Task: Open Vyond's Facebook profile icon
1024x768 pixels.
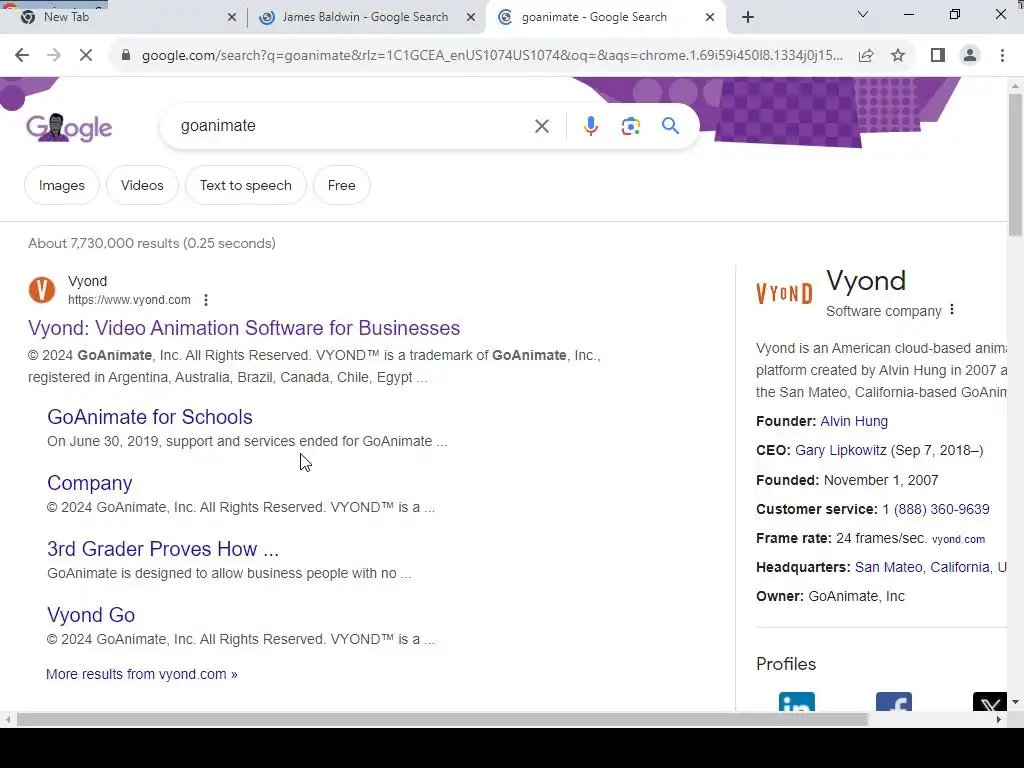Action: point(893,701)
